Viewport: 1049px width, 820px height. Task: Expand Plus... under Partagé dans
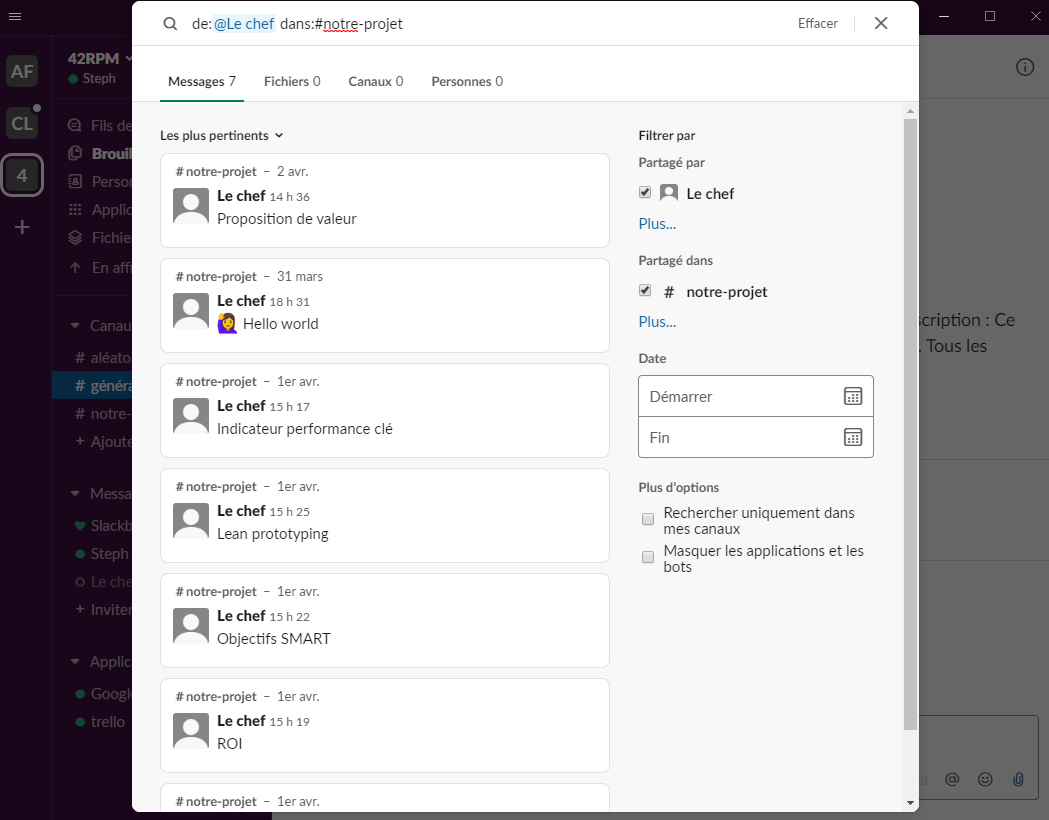(x=657, y=322)
